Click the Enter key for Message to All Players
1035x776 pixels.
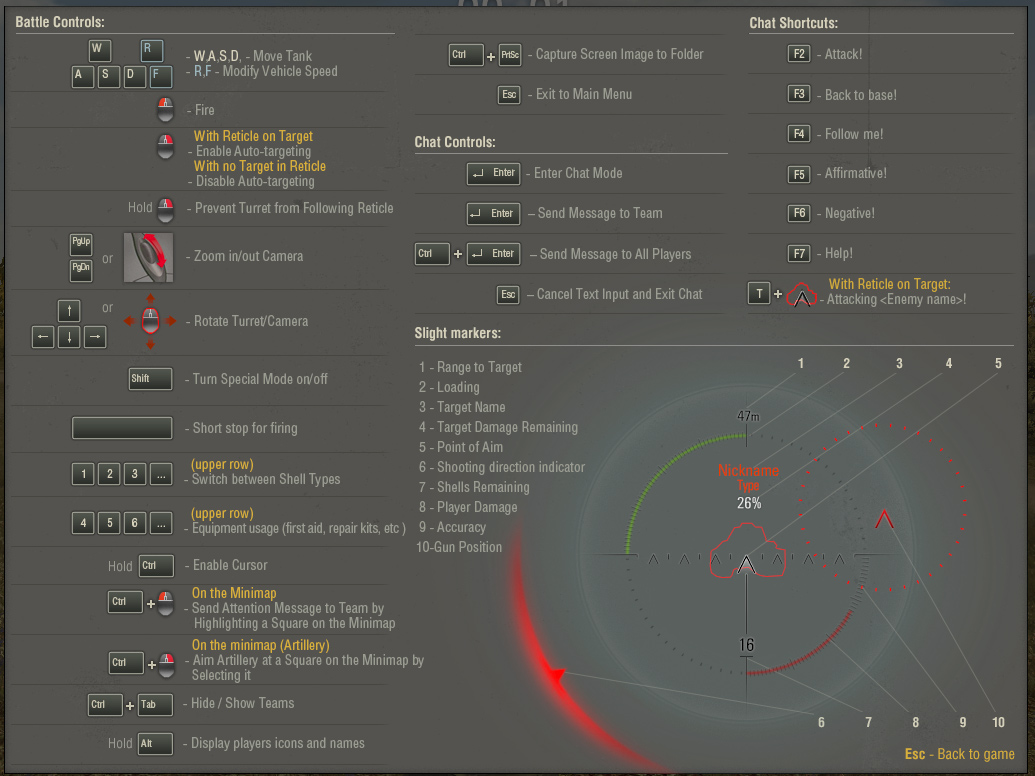pyautogui.click(x=494, y=254)
